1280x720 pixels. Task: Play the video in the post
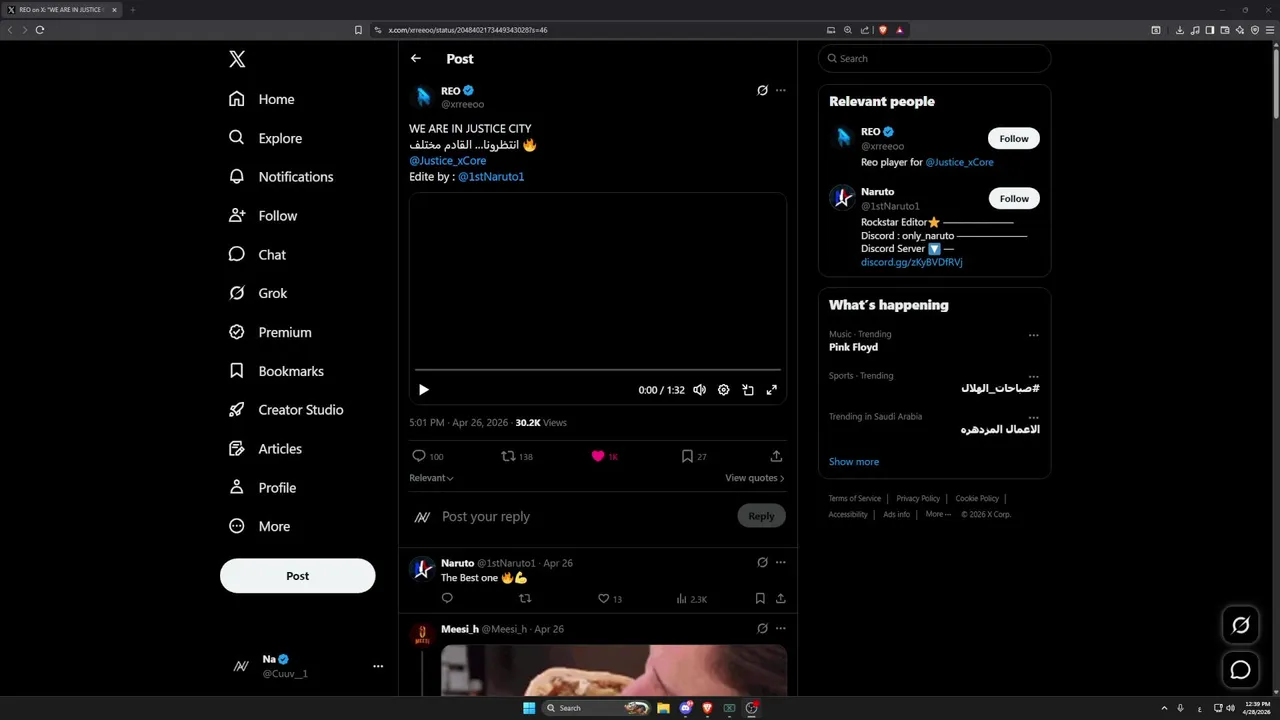pos(423,390)
